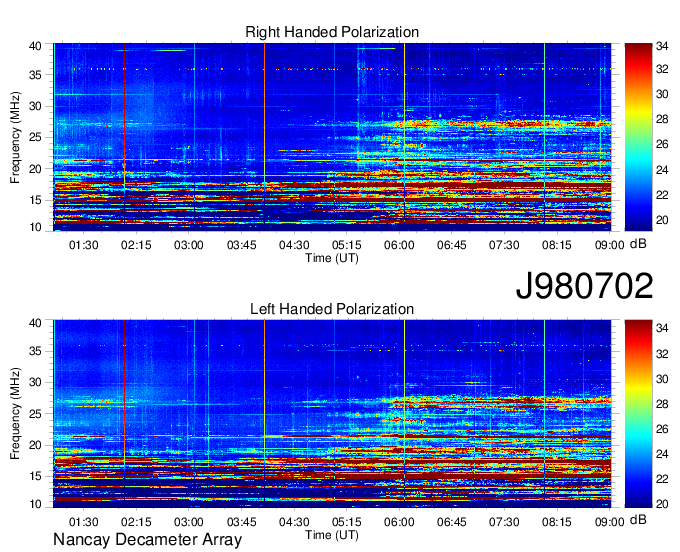This screenshot has height=552, width=680.
Task: Click the right-handed plot's color scale bar
Action: [x=638, y=137]
